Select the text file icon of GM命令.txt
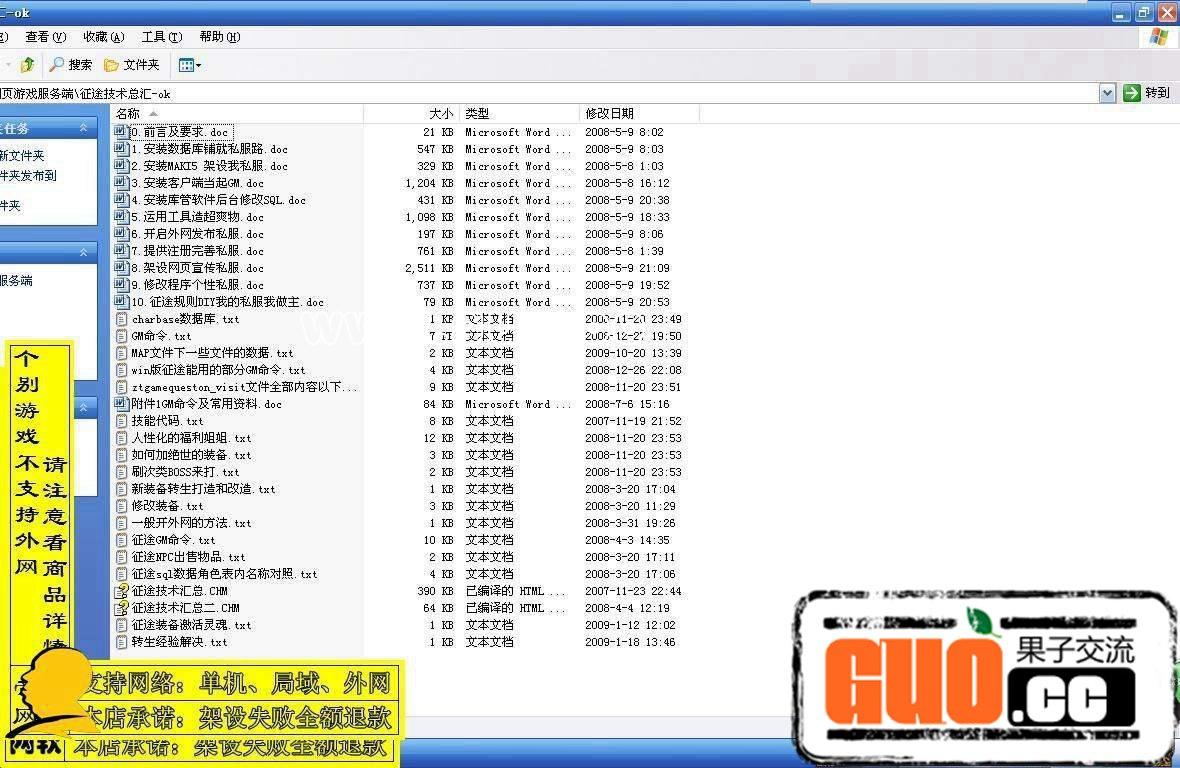 121,336
